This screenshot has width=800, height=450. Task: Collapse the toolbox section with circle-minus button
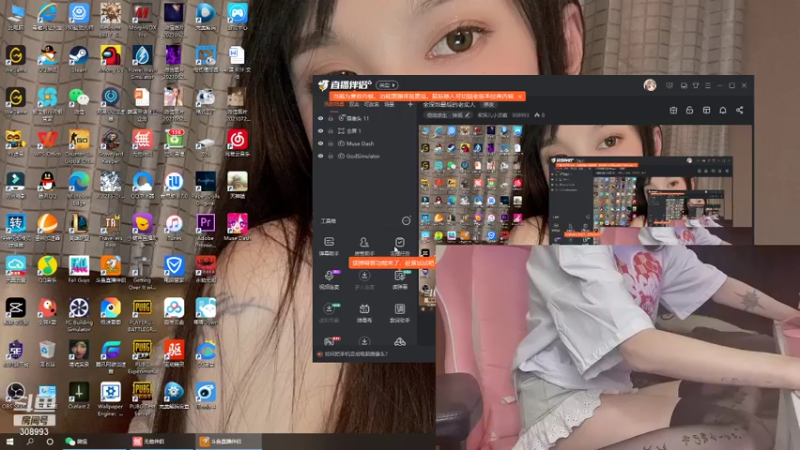tap(406, 220)
